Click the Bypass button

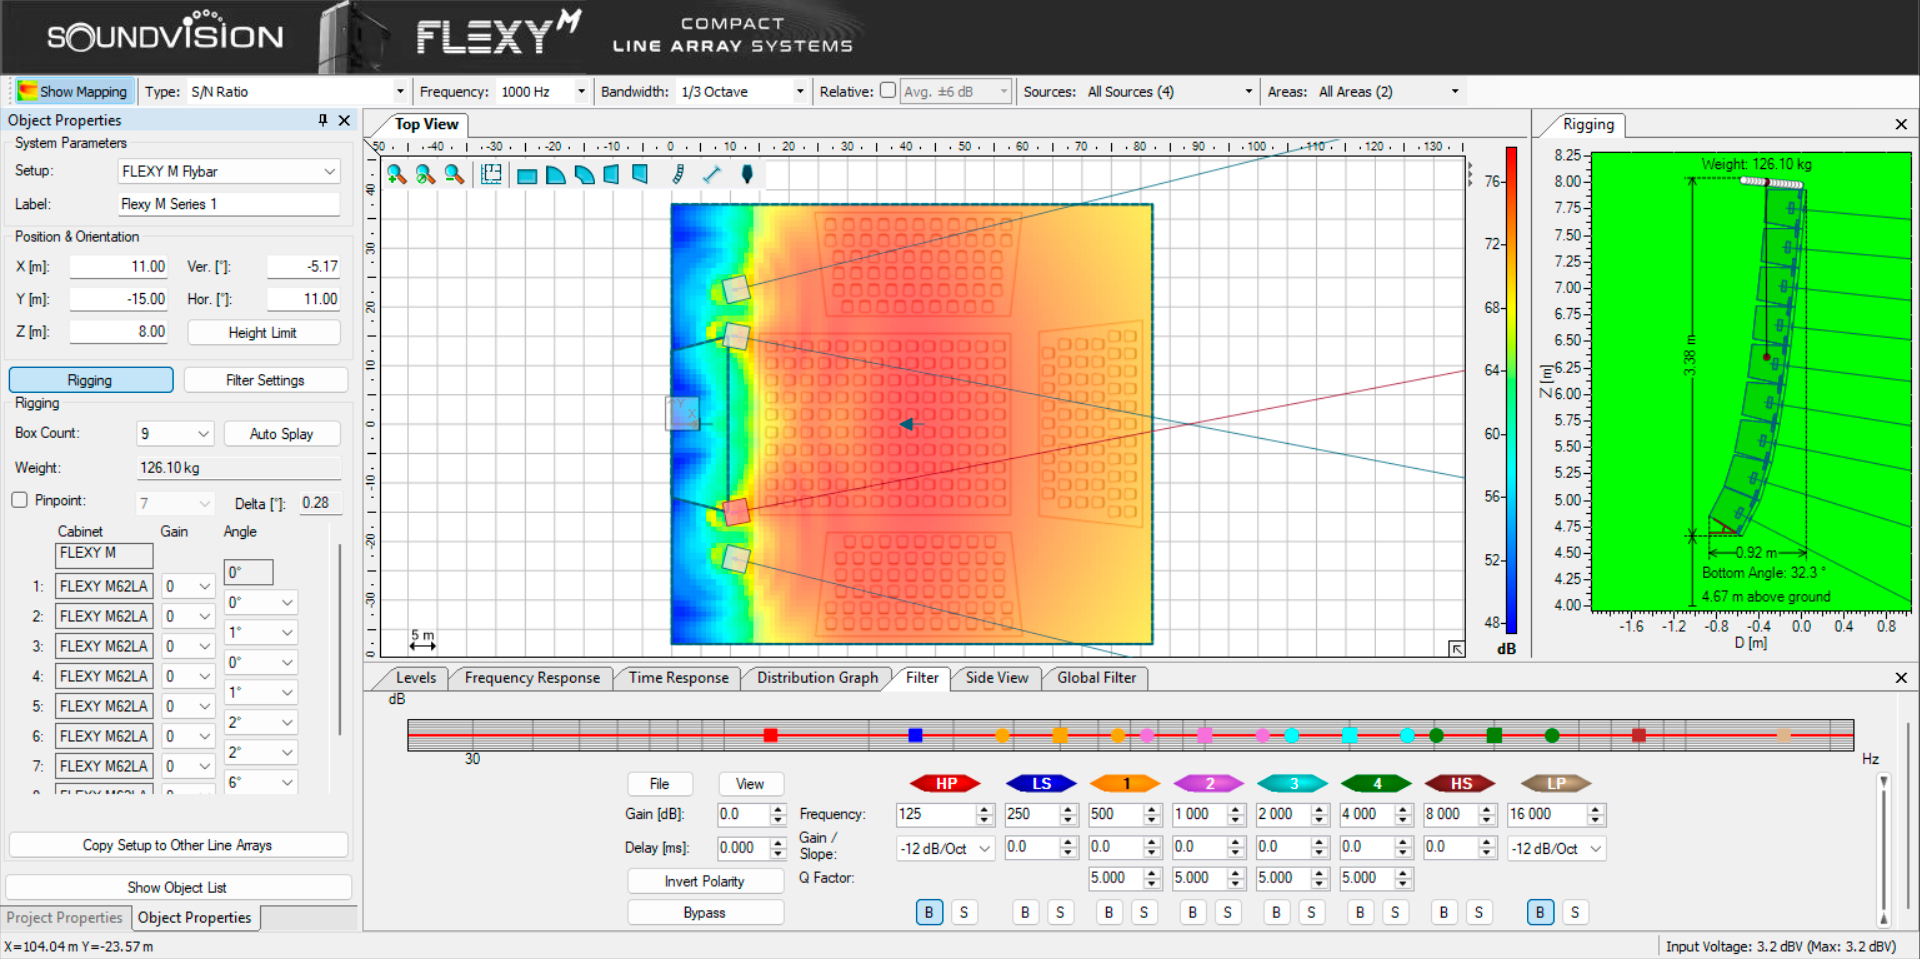tap(705, 912)
